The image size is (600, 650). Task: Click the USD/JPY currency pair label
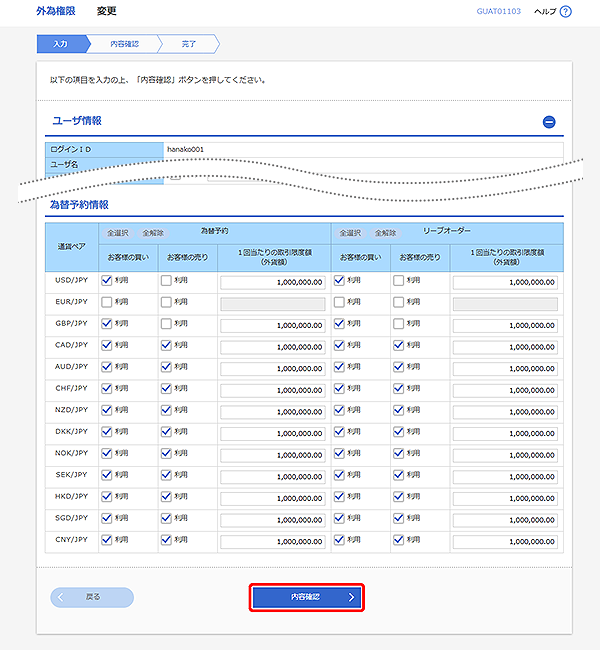click(72, 280)
